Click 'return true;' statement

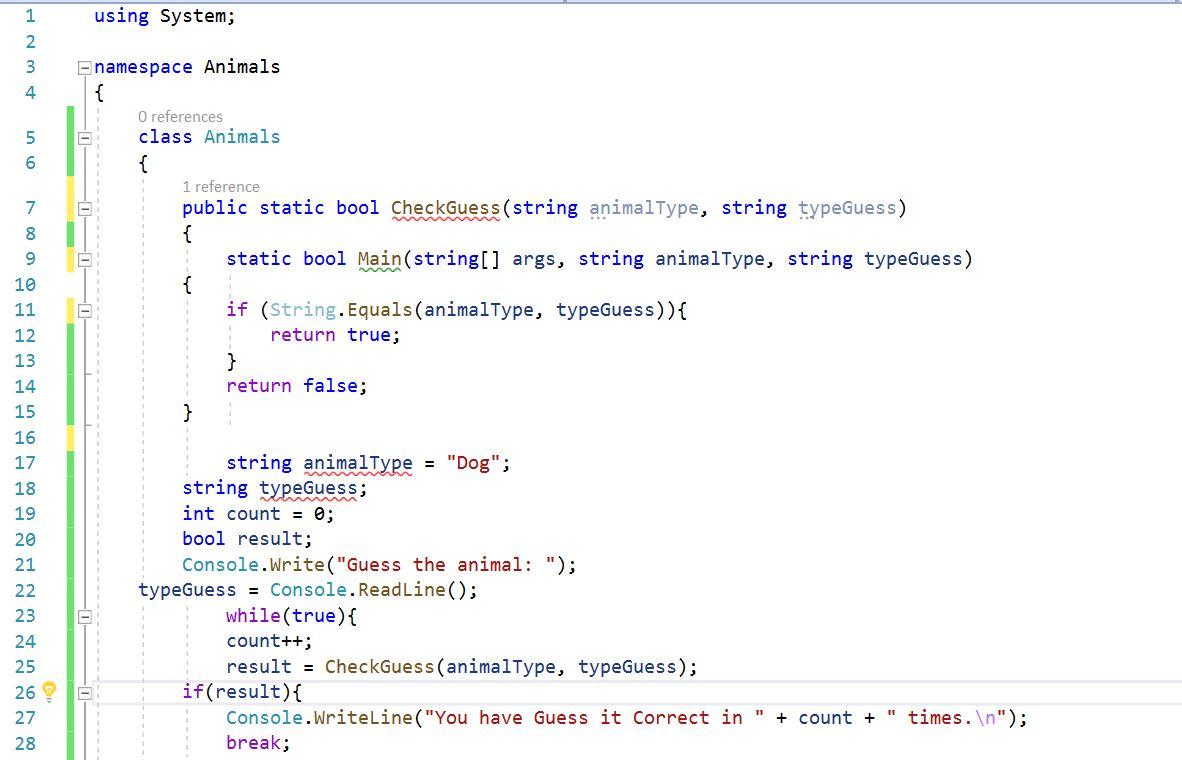(x=335, y=335)
